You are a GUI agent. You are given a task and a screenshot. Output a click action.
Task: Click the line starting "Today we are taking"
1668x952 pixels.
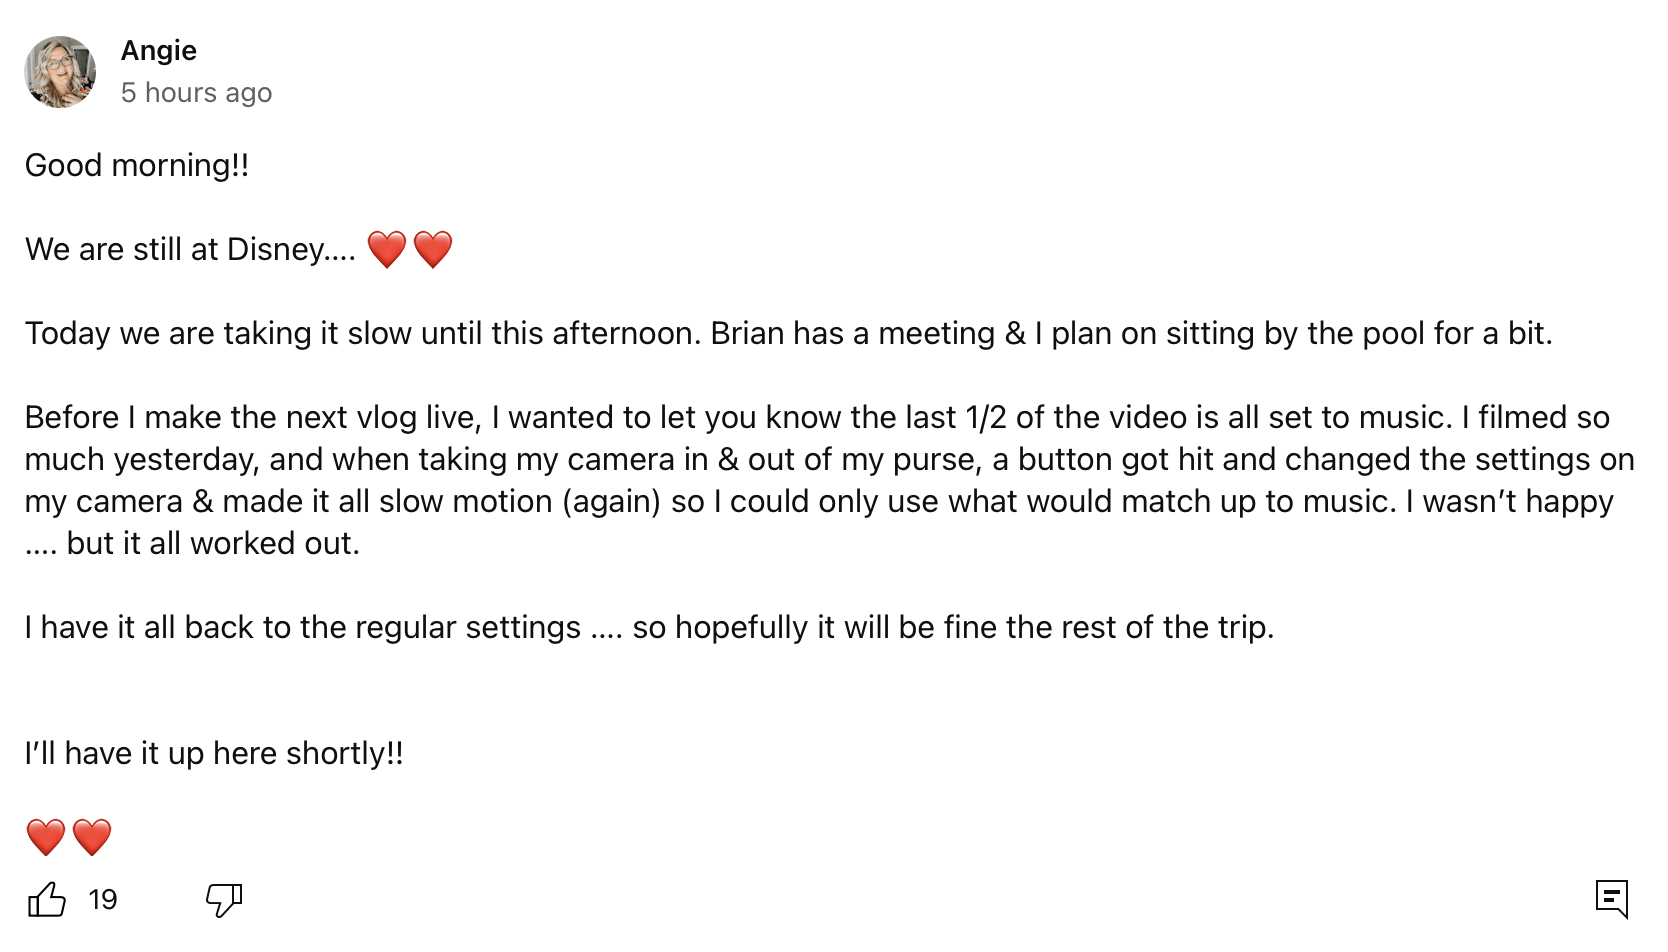point(788,333)
